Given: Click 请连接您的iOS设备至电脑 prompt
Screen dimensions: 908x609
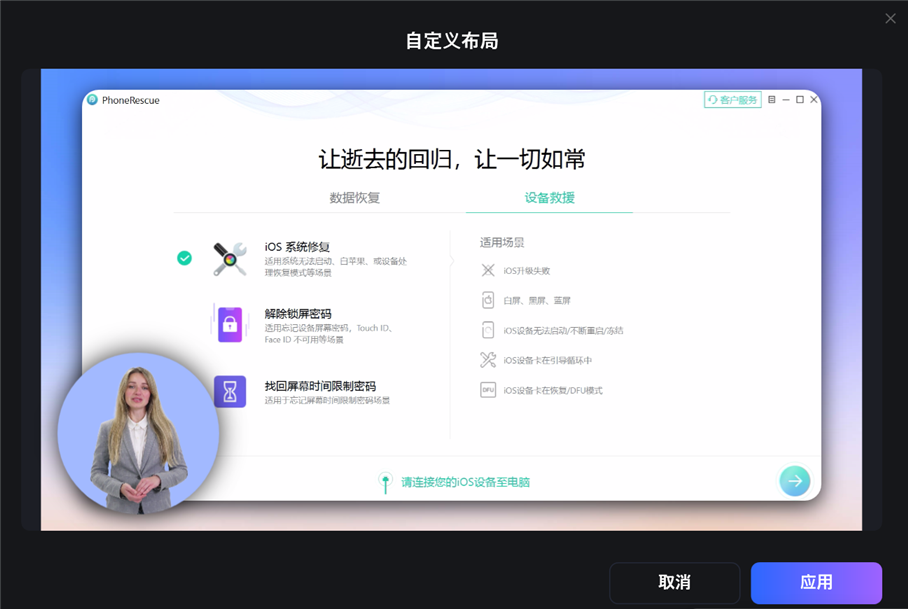Looking at the screenshot, I should coord(466,482).
